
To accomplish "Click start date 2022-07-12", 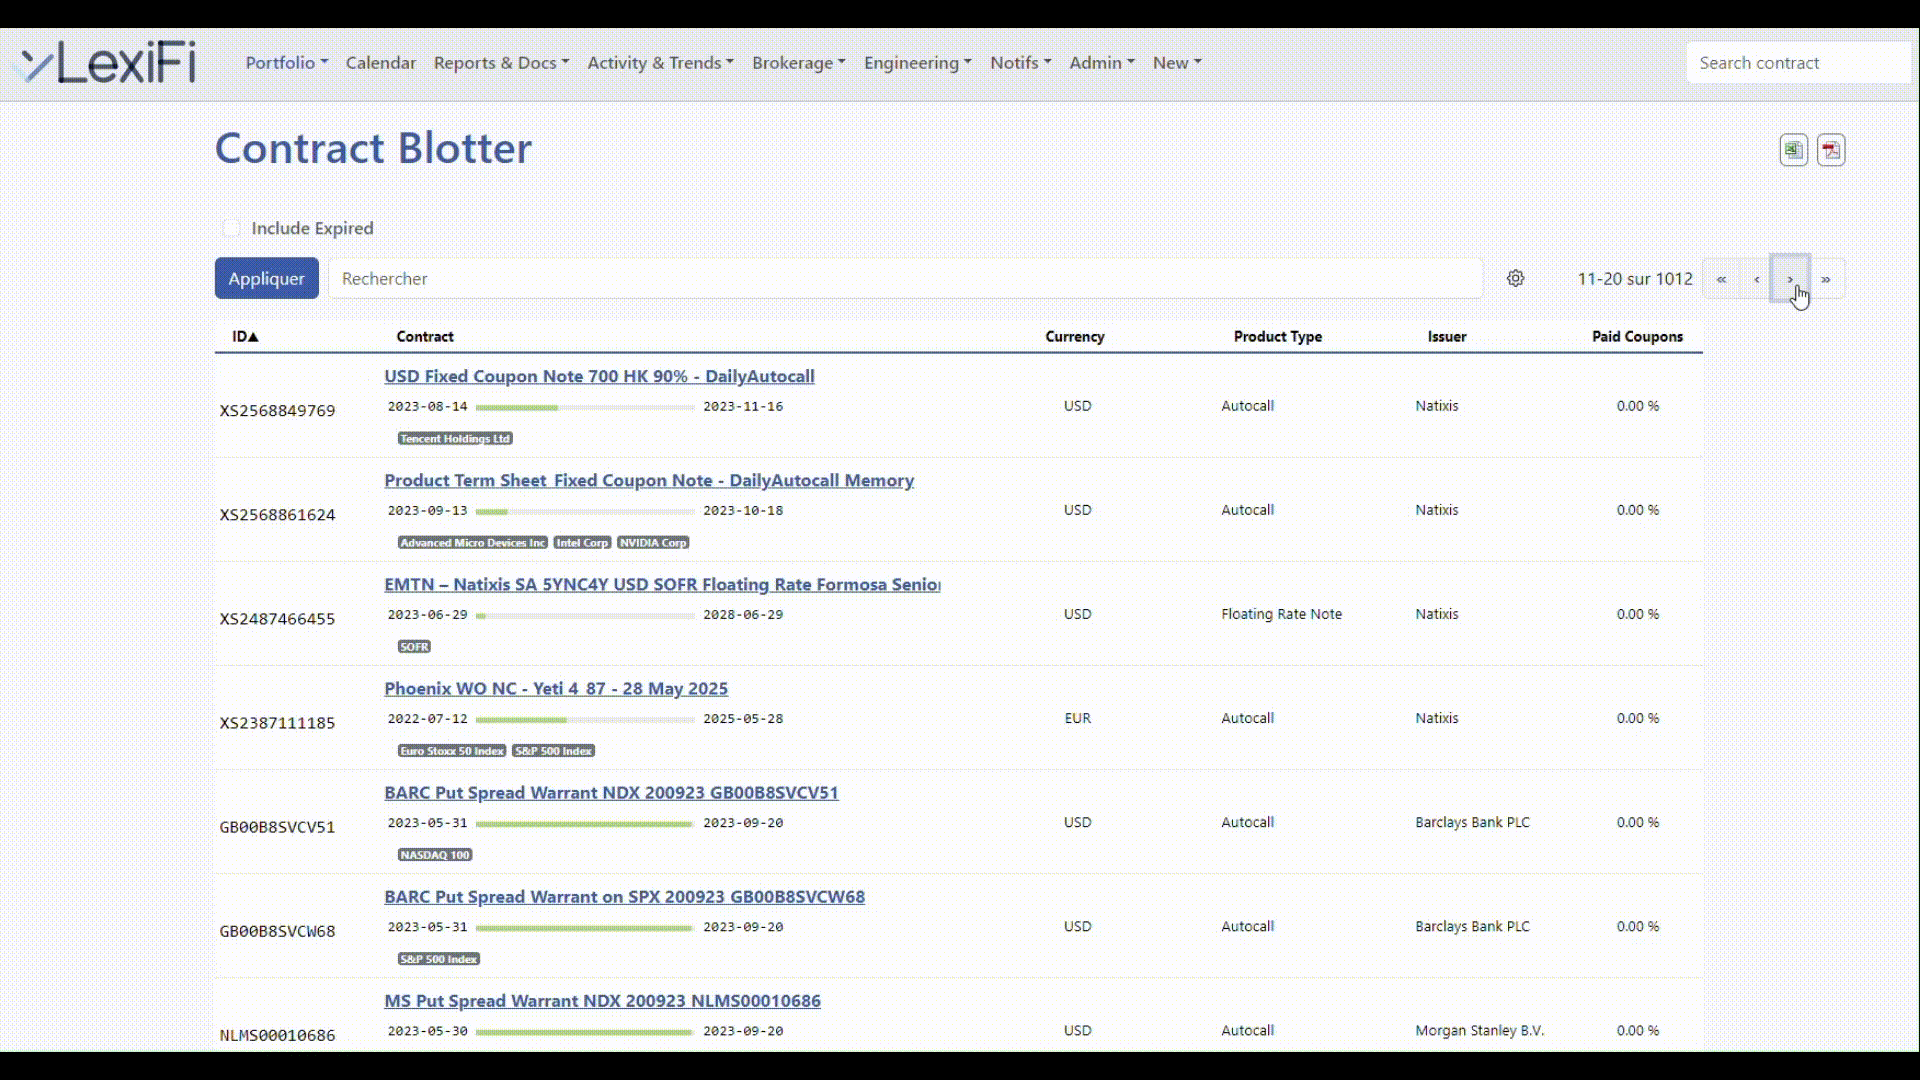I will 427,718.
